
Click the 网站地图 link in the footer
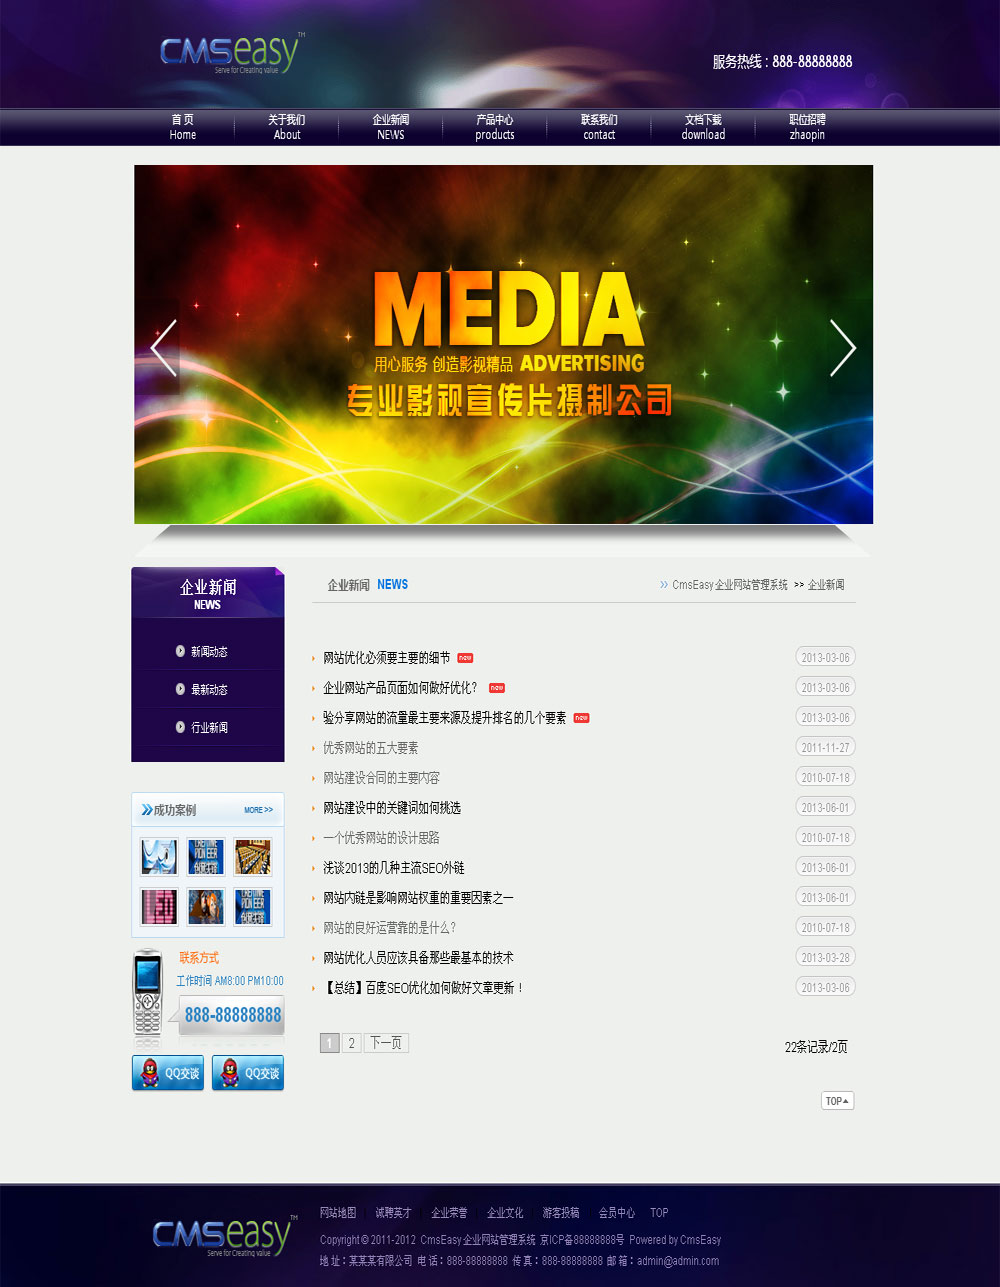click(338, 1213)
